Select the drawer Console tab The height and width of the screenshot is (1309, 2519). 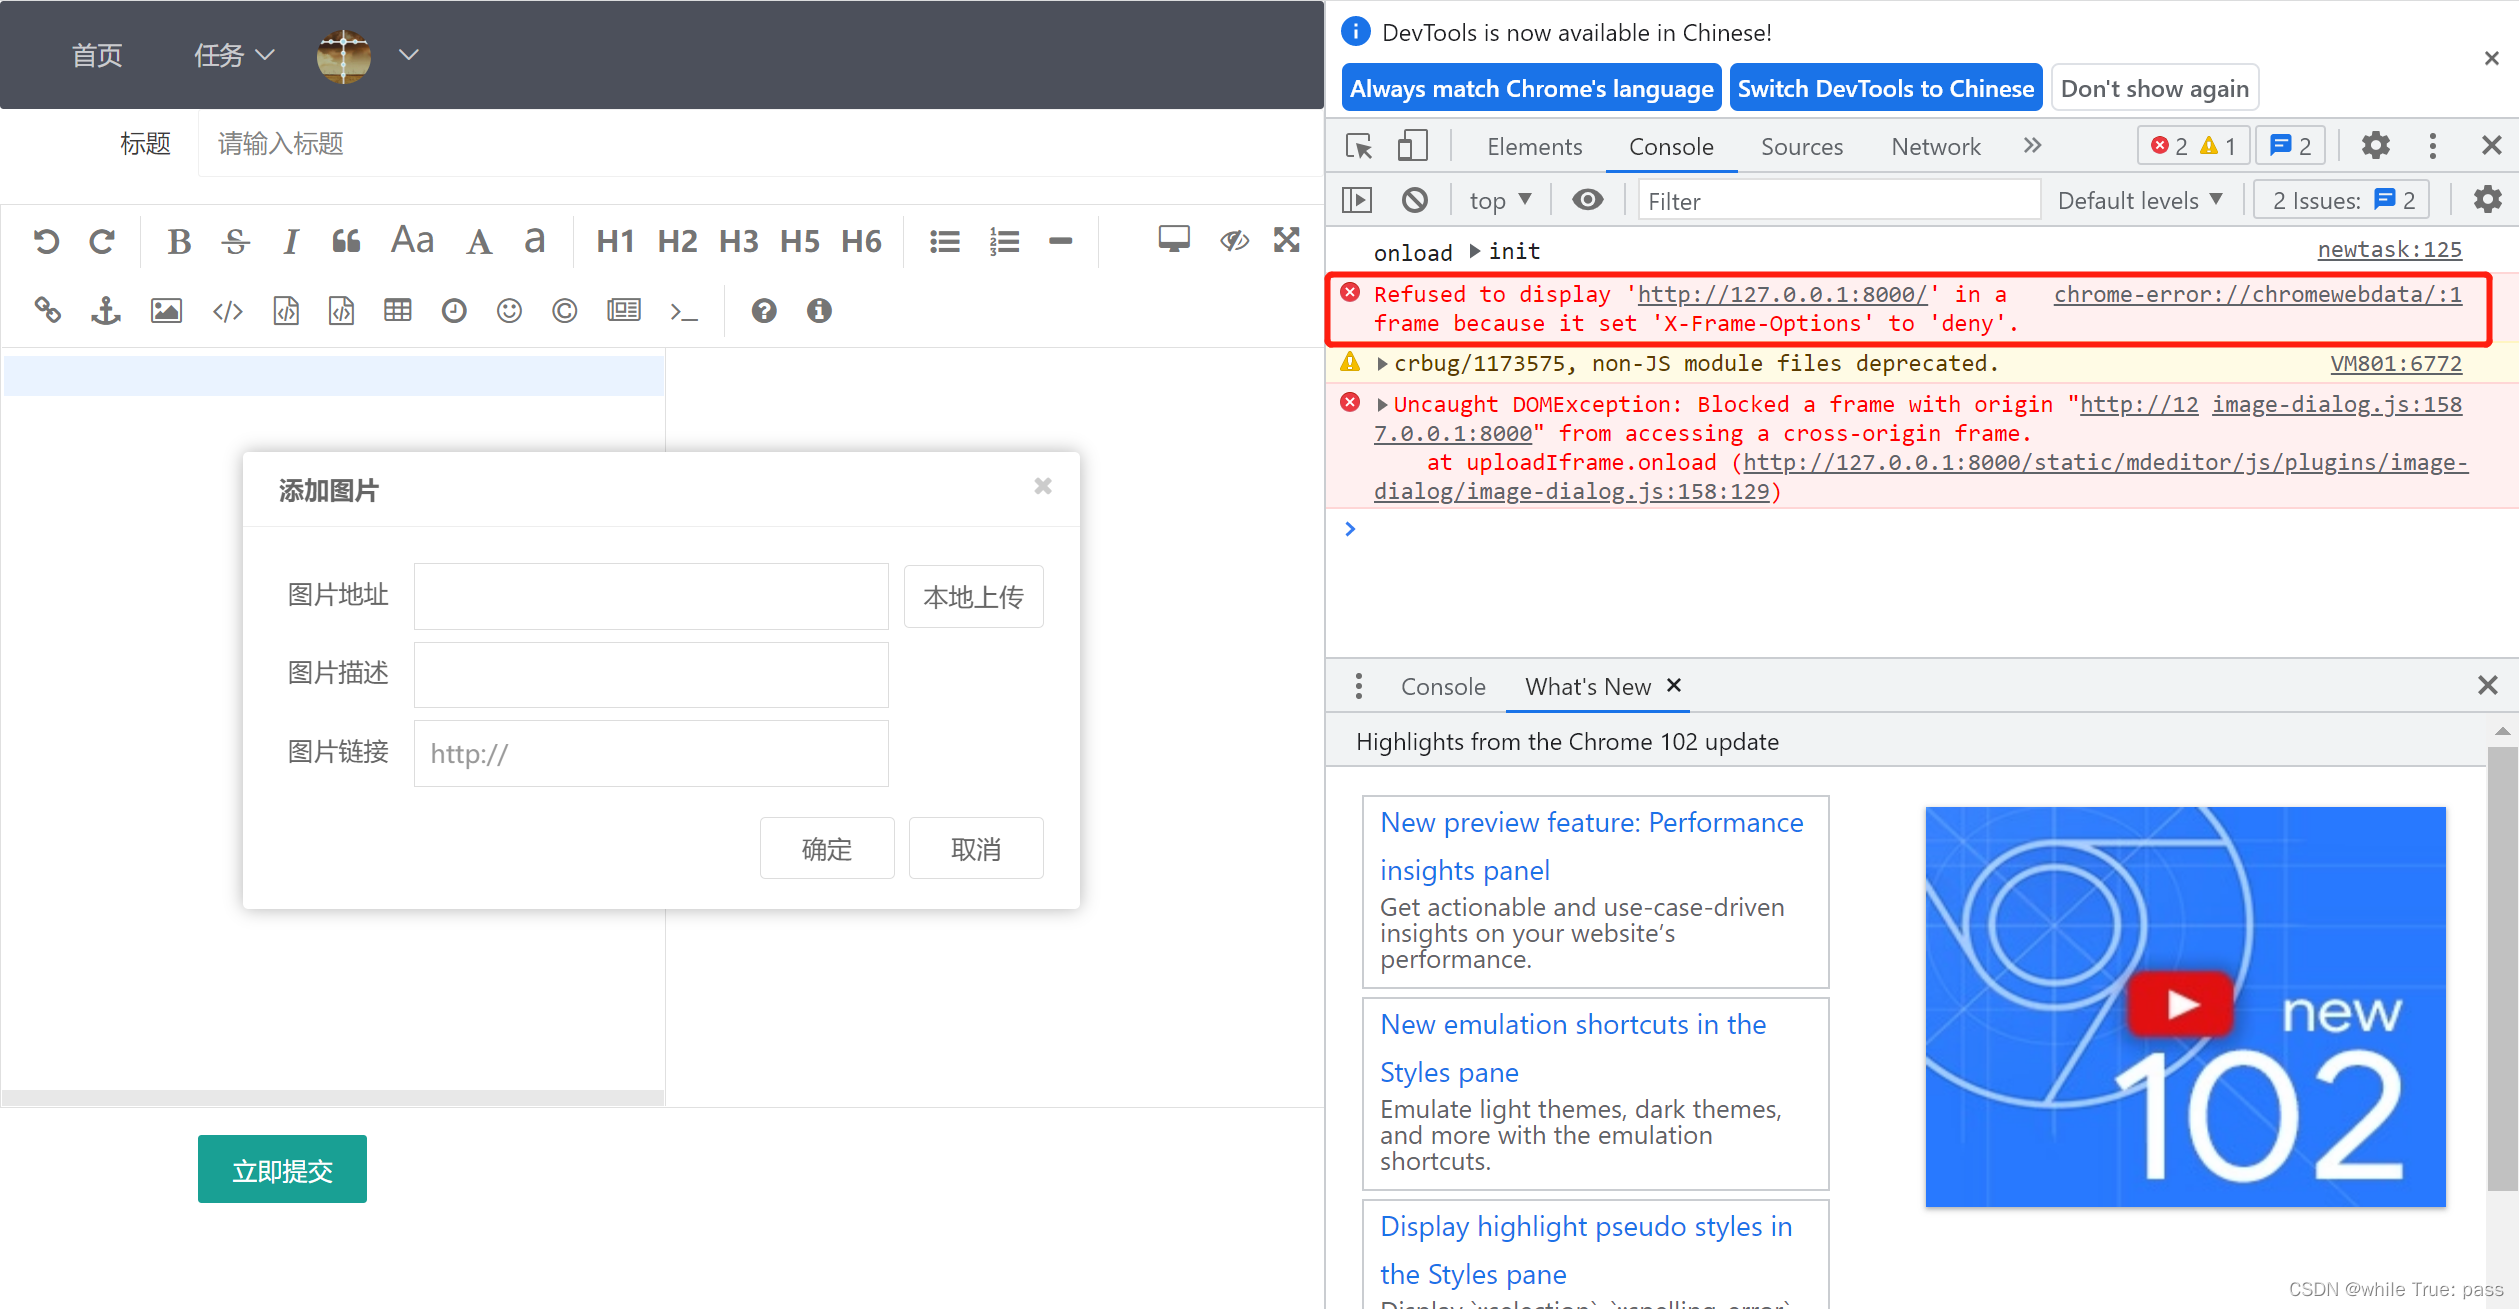[1443, 687]
